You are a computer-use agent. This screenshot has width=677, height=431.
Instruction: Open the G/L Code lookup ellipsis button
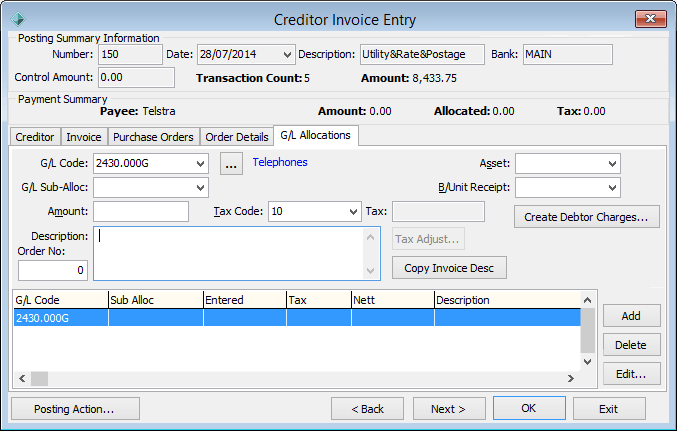tap(231, 164)
